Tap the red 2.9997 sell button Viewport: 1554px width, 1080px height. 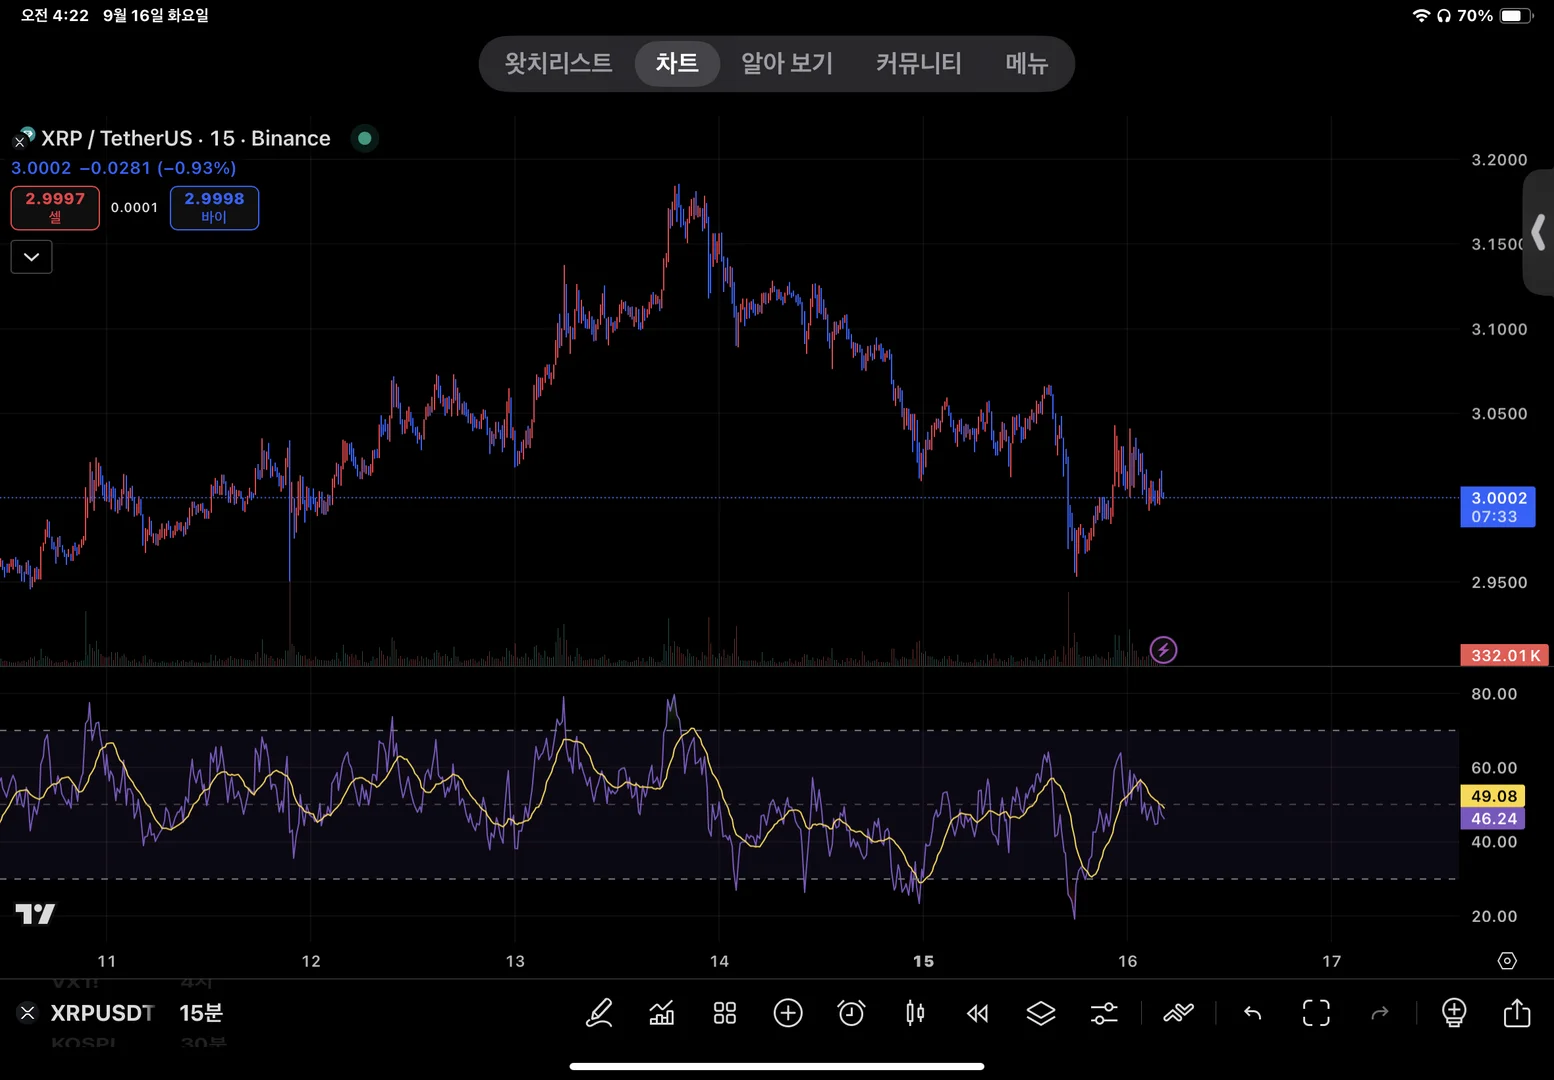pos(55,208)
